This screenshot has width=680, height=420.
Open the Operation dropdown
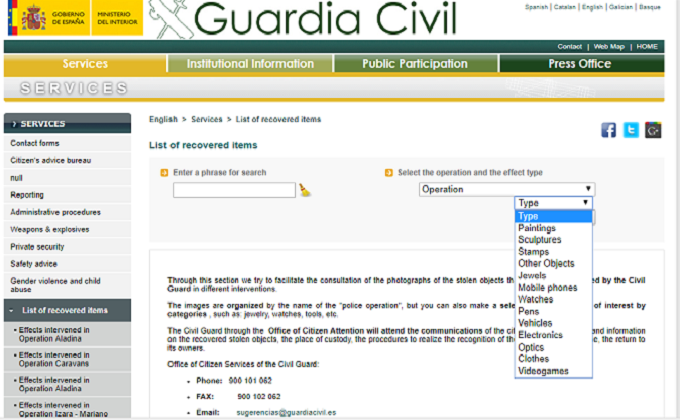tap(507, 189)
